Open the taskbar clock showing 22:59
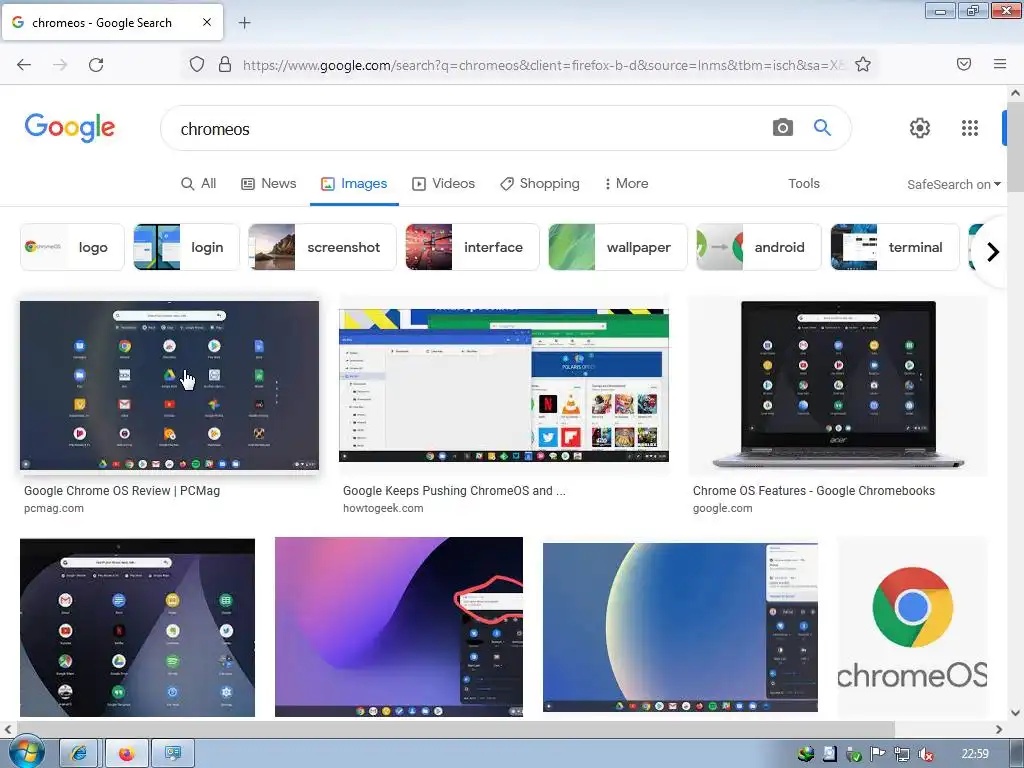The width and height of the screenshot is (1024, 768). 975,754
